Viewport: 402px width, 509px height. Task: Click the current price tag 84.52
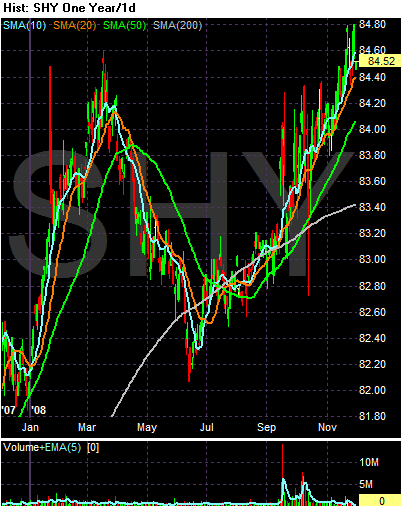[379, 61]
